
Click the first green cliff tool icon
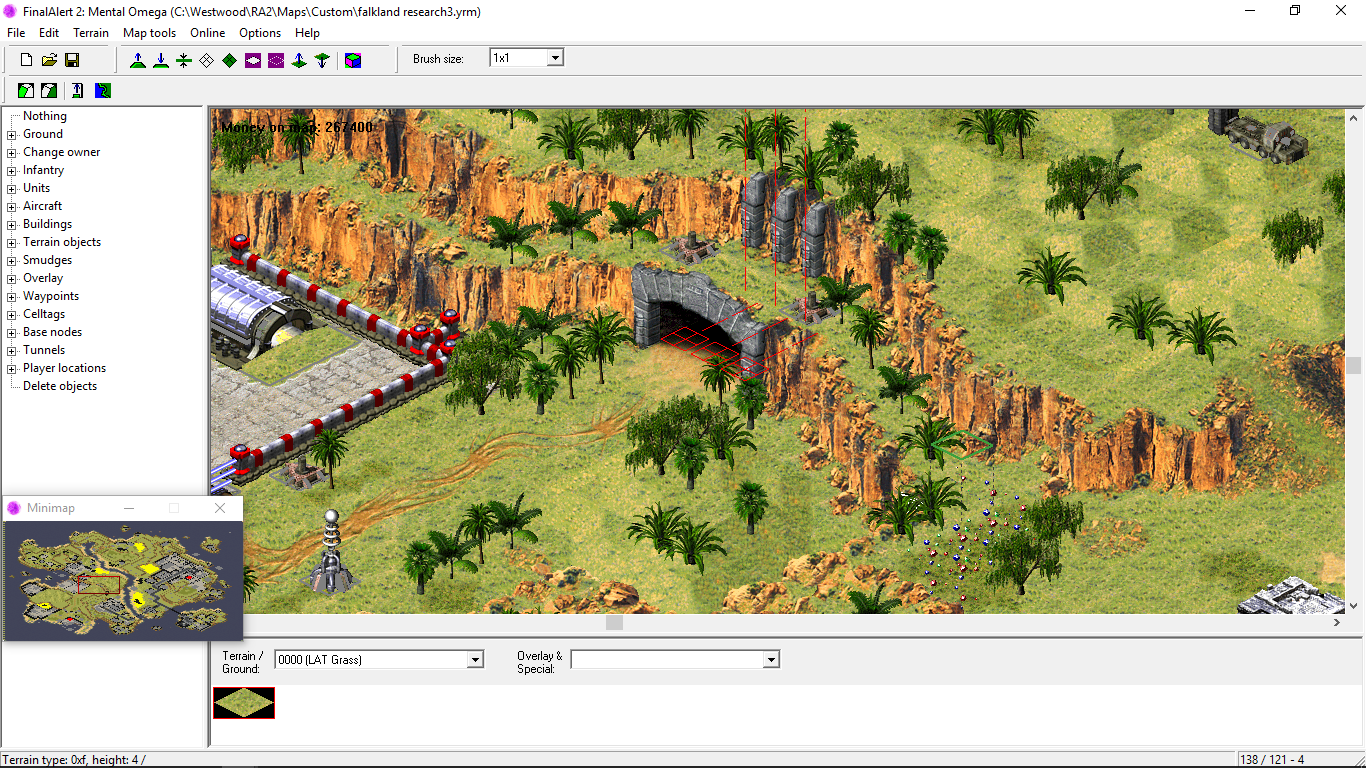pyautogui.click(x=27, y=90)
